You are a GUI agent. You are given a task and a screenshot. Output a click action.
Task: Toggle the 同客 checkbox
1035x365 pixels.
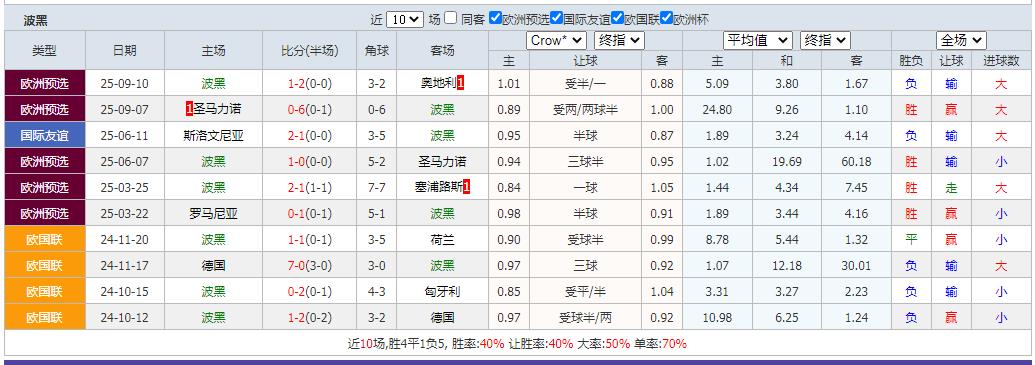tap(451, 18)
